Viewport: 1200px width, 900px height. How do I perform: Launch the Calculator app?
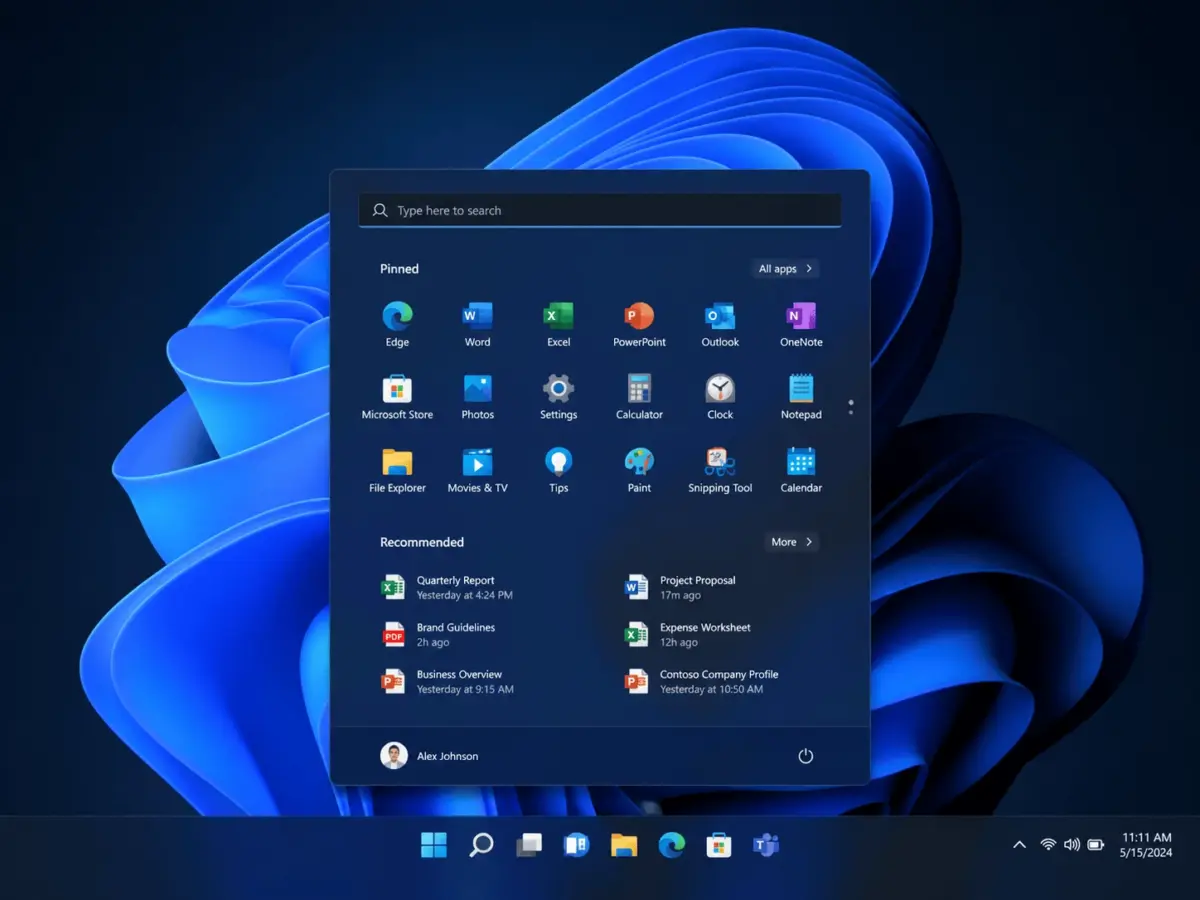pyautogui.click(x=639, y=398)
